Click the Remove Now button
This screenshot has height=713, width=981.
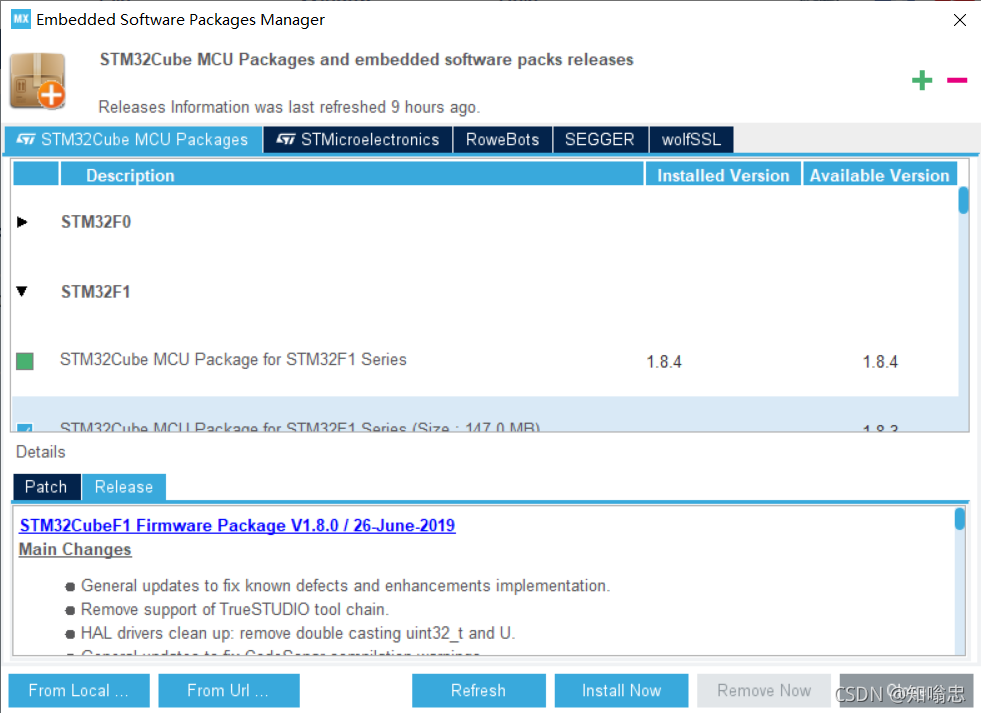[x=764, y=690]
